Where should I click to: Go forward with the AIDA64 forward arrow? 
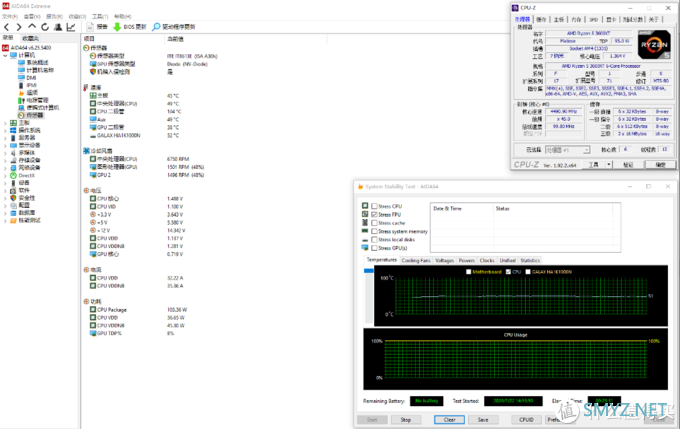point(19,27)
